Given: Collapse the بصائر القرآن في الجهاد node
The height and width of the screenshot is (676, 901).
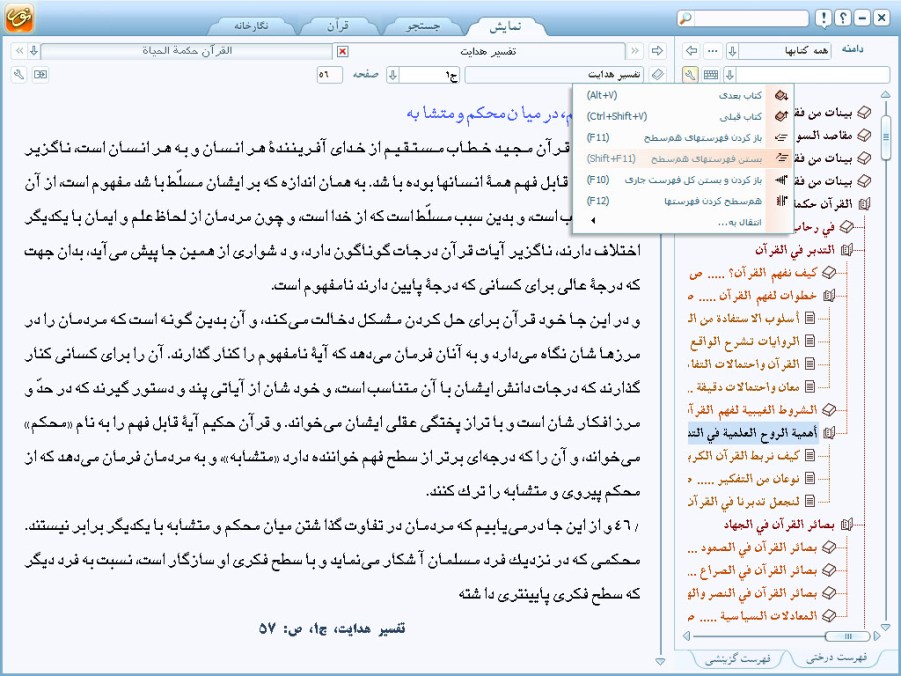Looking at the screenshot, I should pos(846,524).
